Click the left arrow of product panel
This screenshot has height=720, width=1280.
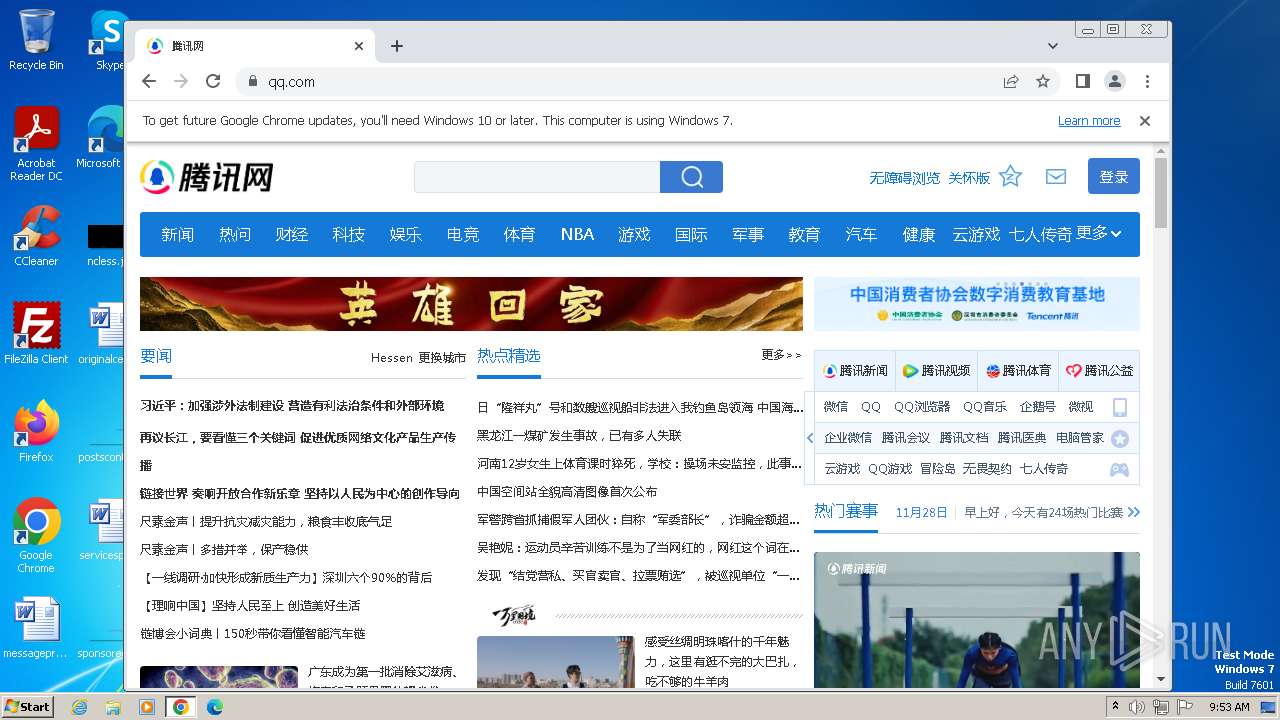[x=810, y=438]
